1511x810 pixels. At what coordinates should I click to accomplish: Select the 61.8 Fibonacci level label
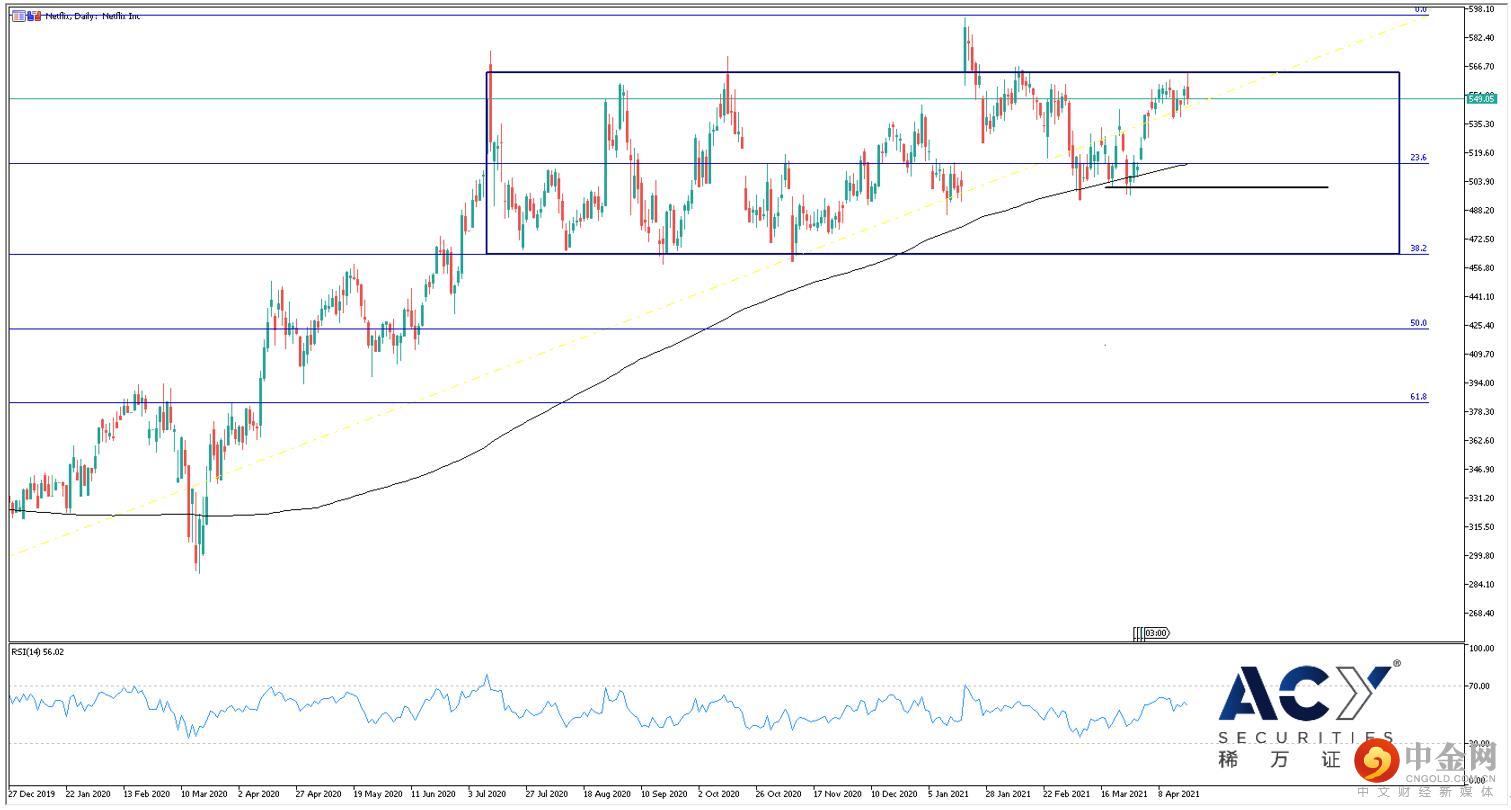tap(1418, 397)
